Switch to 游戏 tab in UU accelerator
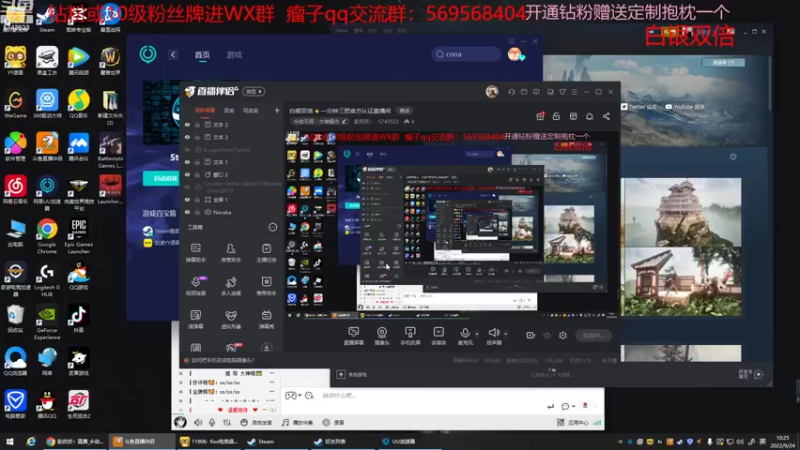This screenshot has height=450, width=800. [234, 55]
